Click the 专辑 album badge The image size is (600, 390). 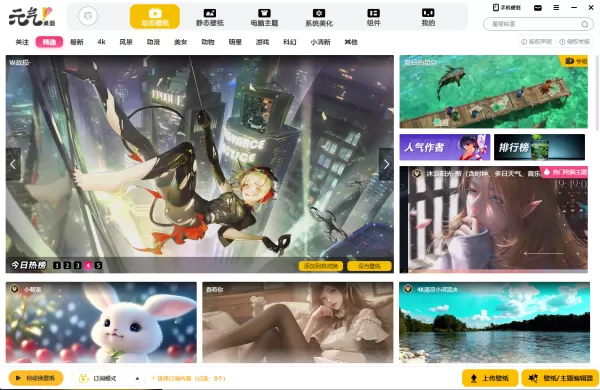(x=575, y=61)
